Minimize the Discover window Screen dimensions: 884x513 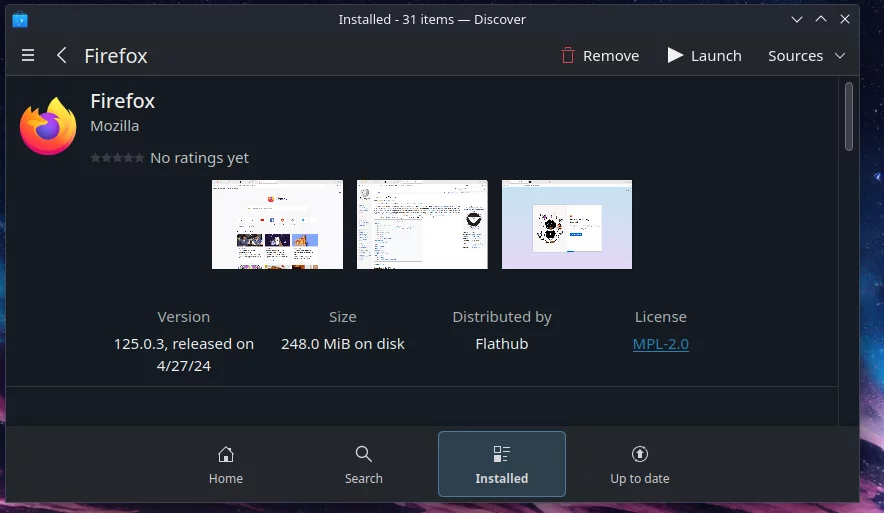tap(797, 19)
